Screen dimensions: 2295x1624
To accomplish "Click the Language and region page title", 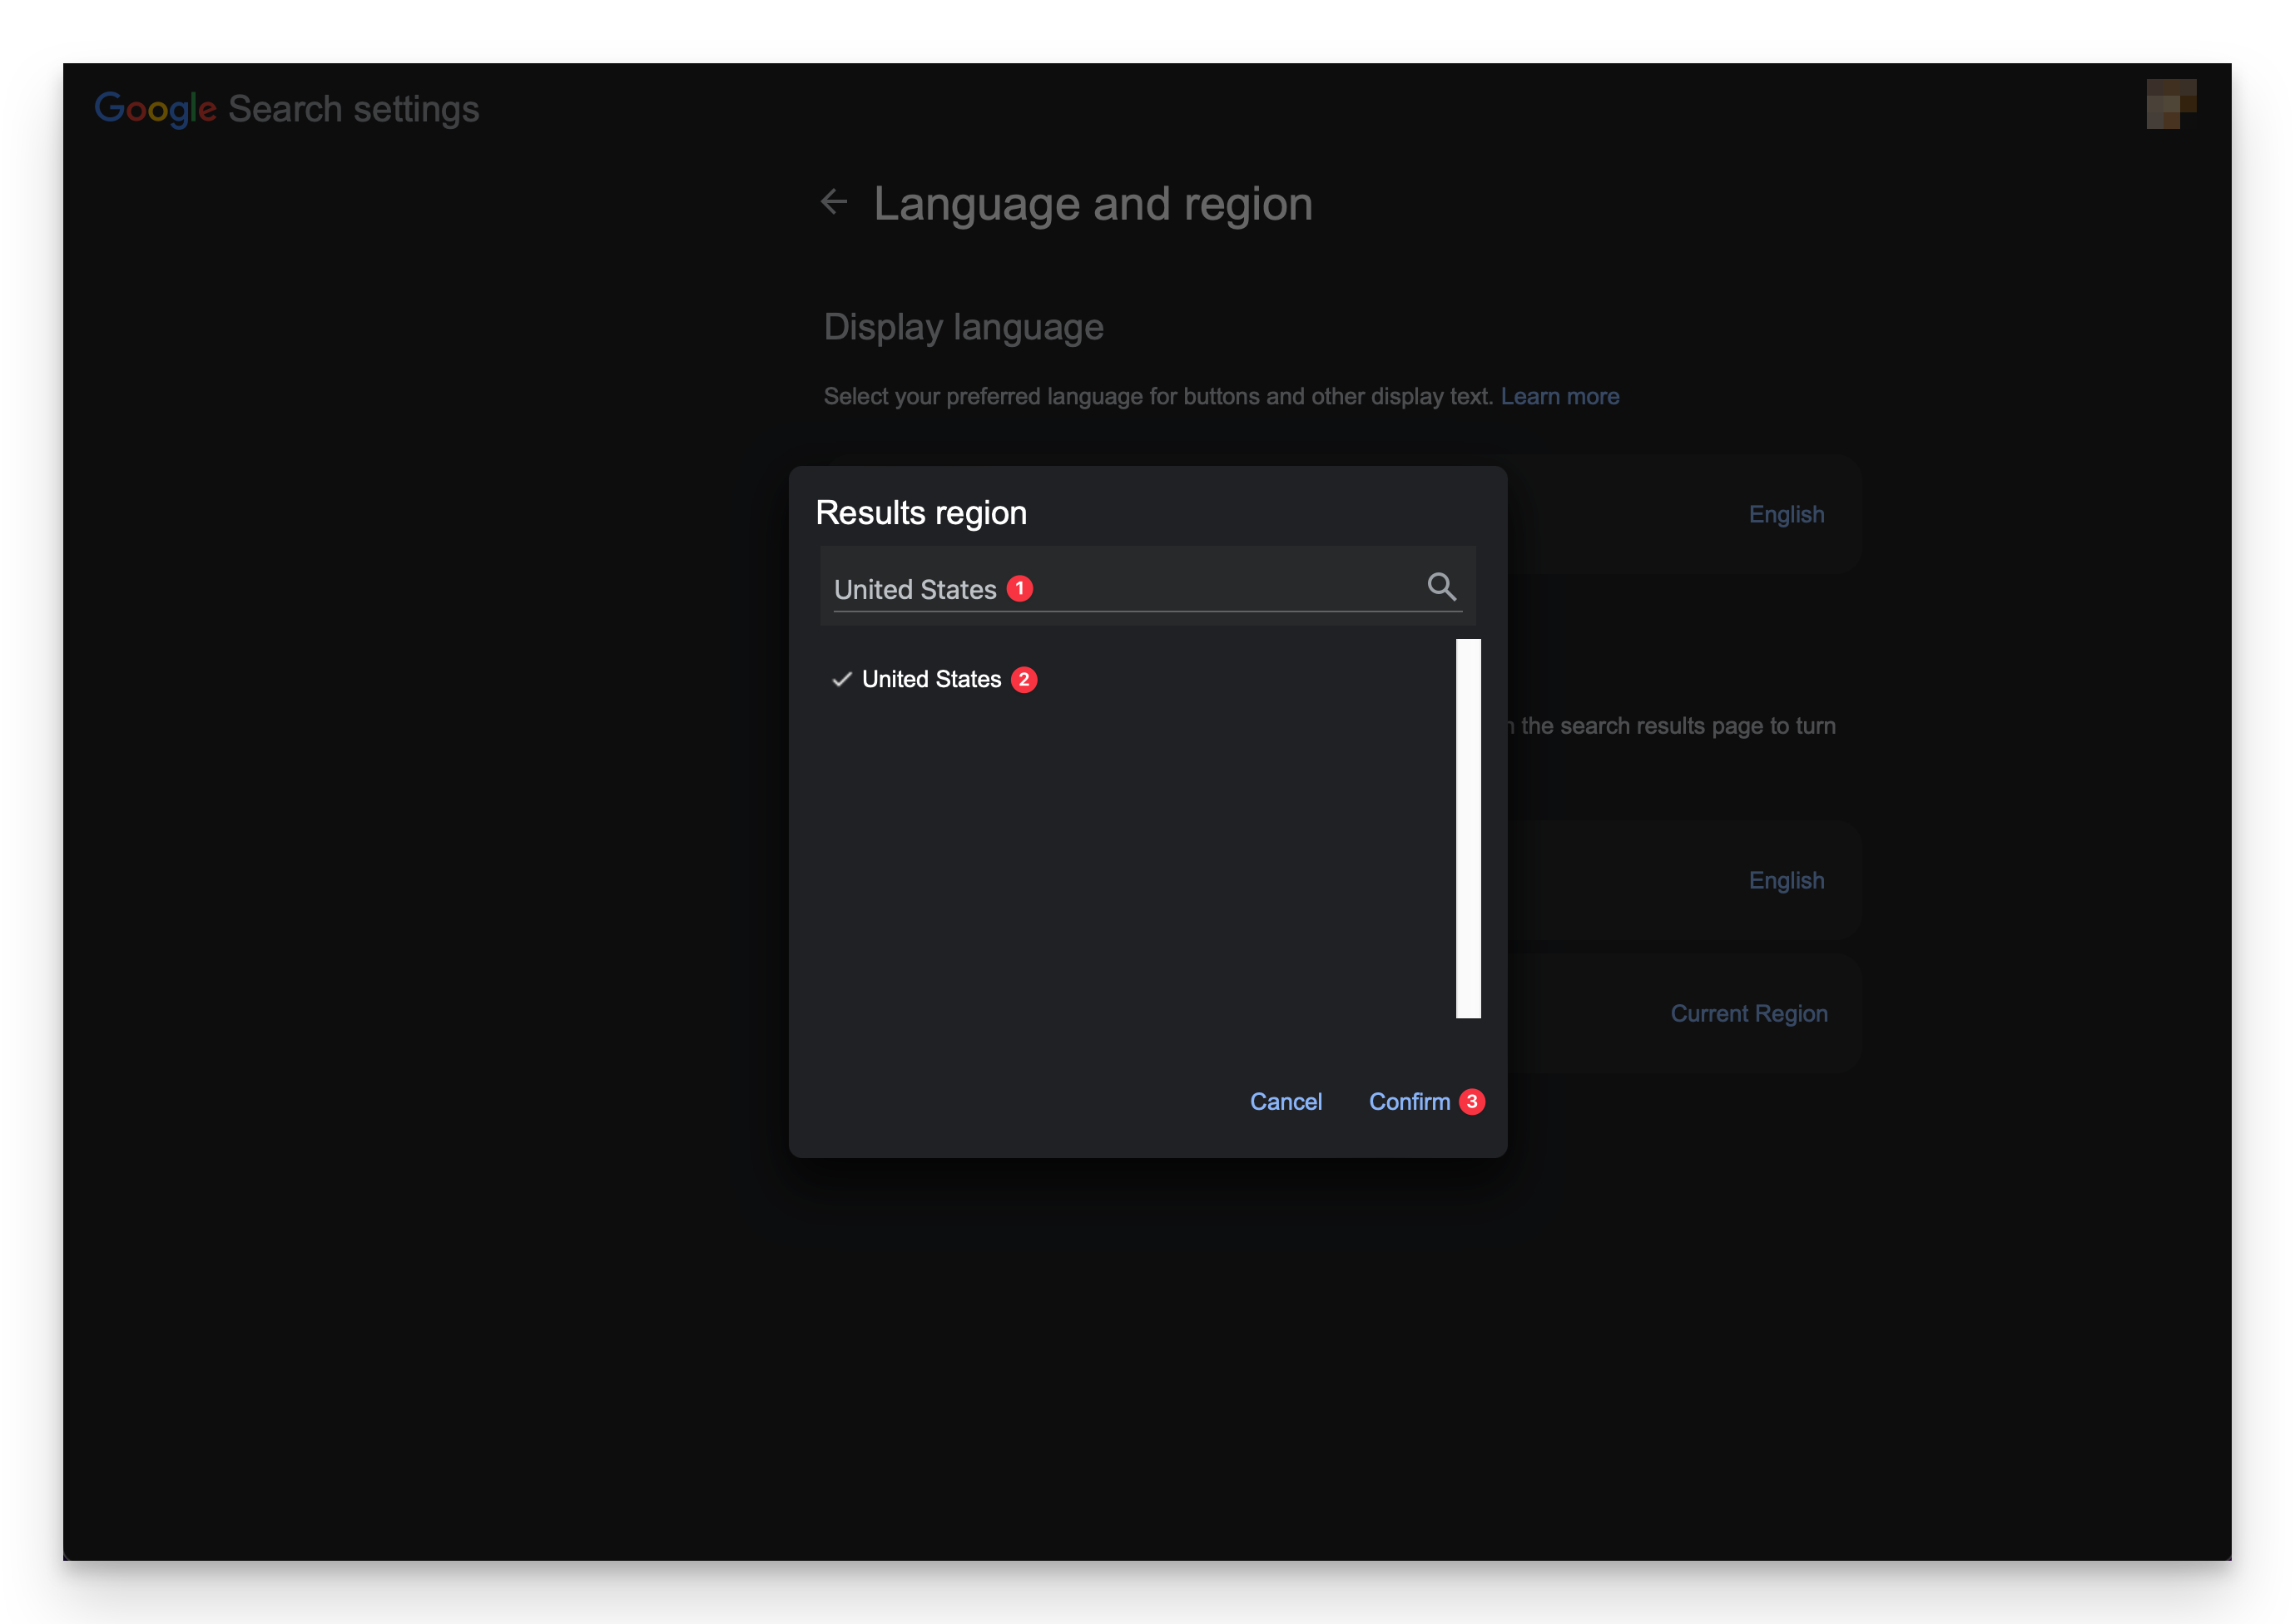I will [1093, 203].
